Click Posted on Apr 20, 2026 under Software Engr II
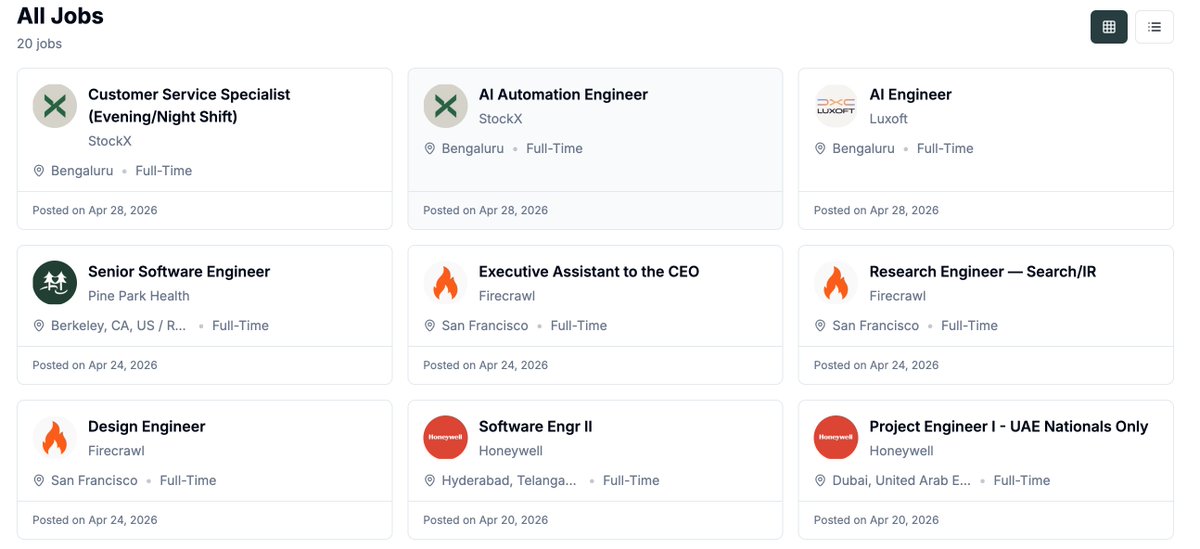 [x=486, y=521]
